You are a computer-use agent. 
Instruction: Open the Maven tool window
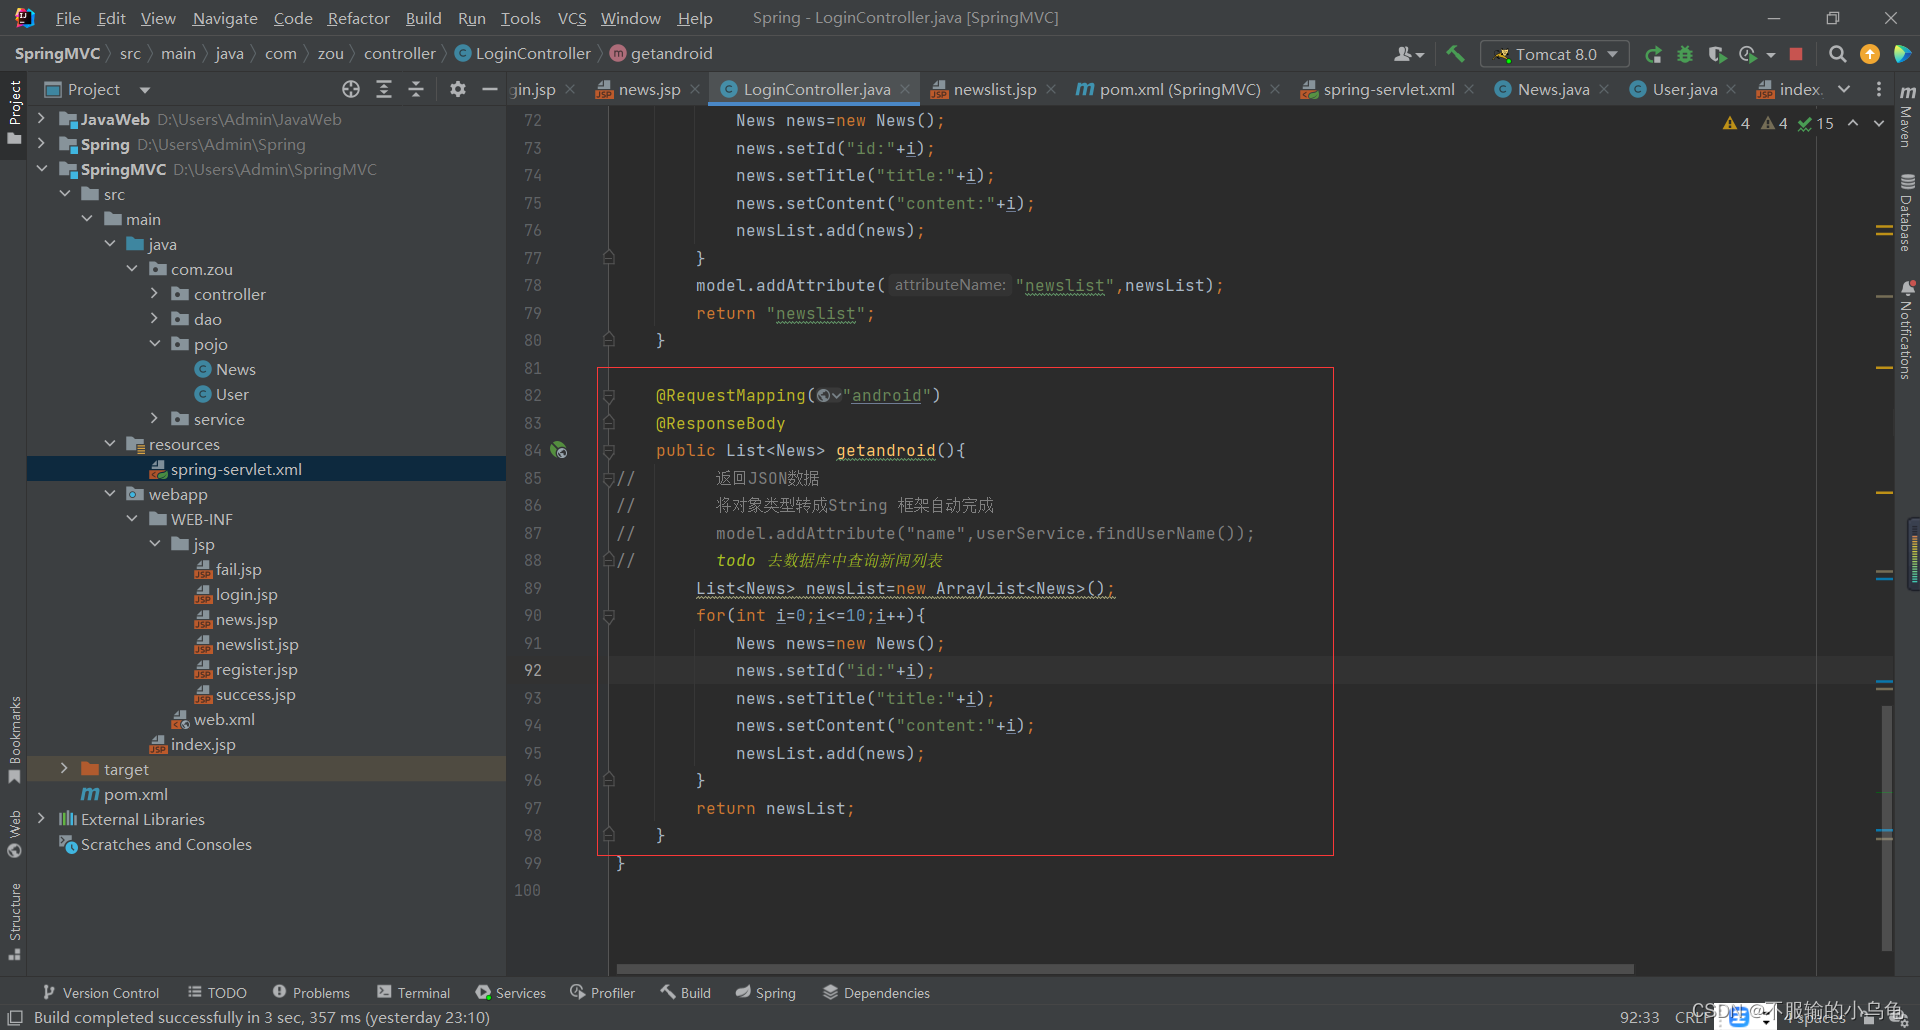coord(1907,118)
